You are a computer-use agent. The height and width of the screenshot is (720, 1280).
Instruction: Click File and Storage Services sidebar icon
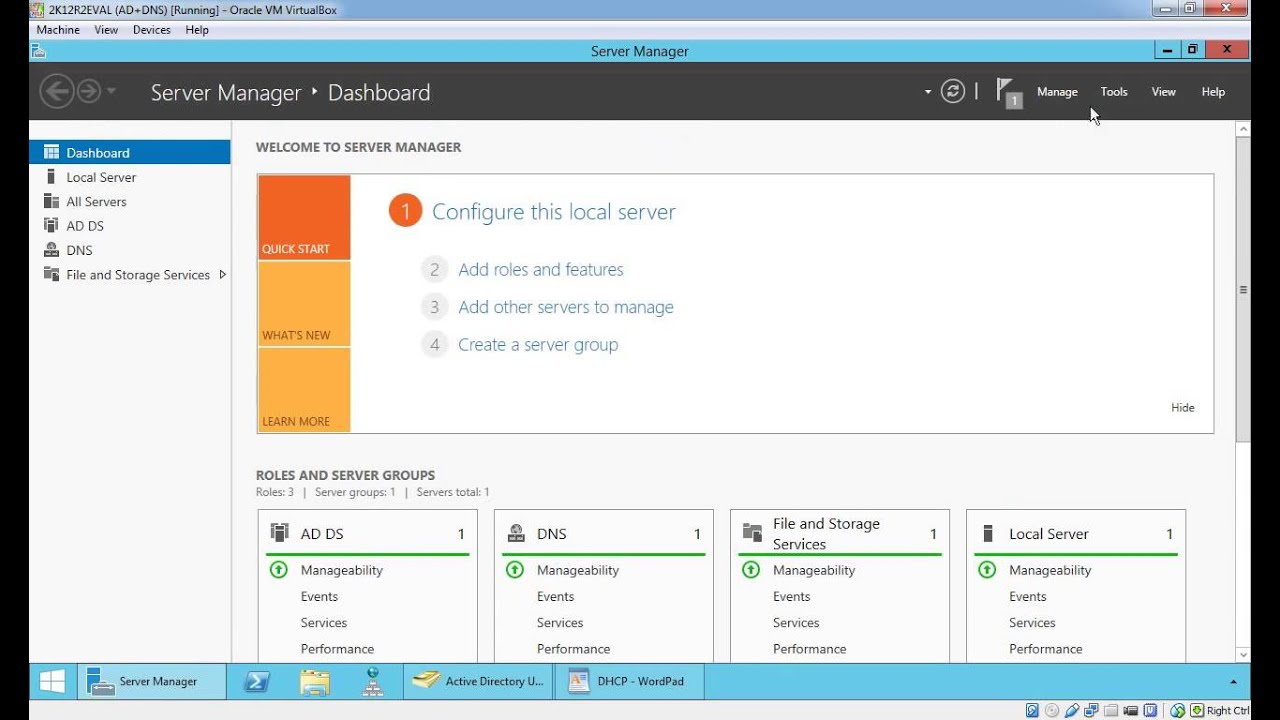pos(51,274)
